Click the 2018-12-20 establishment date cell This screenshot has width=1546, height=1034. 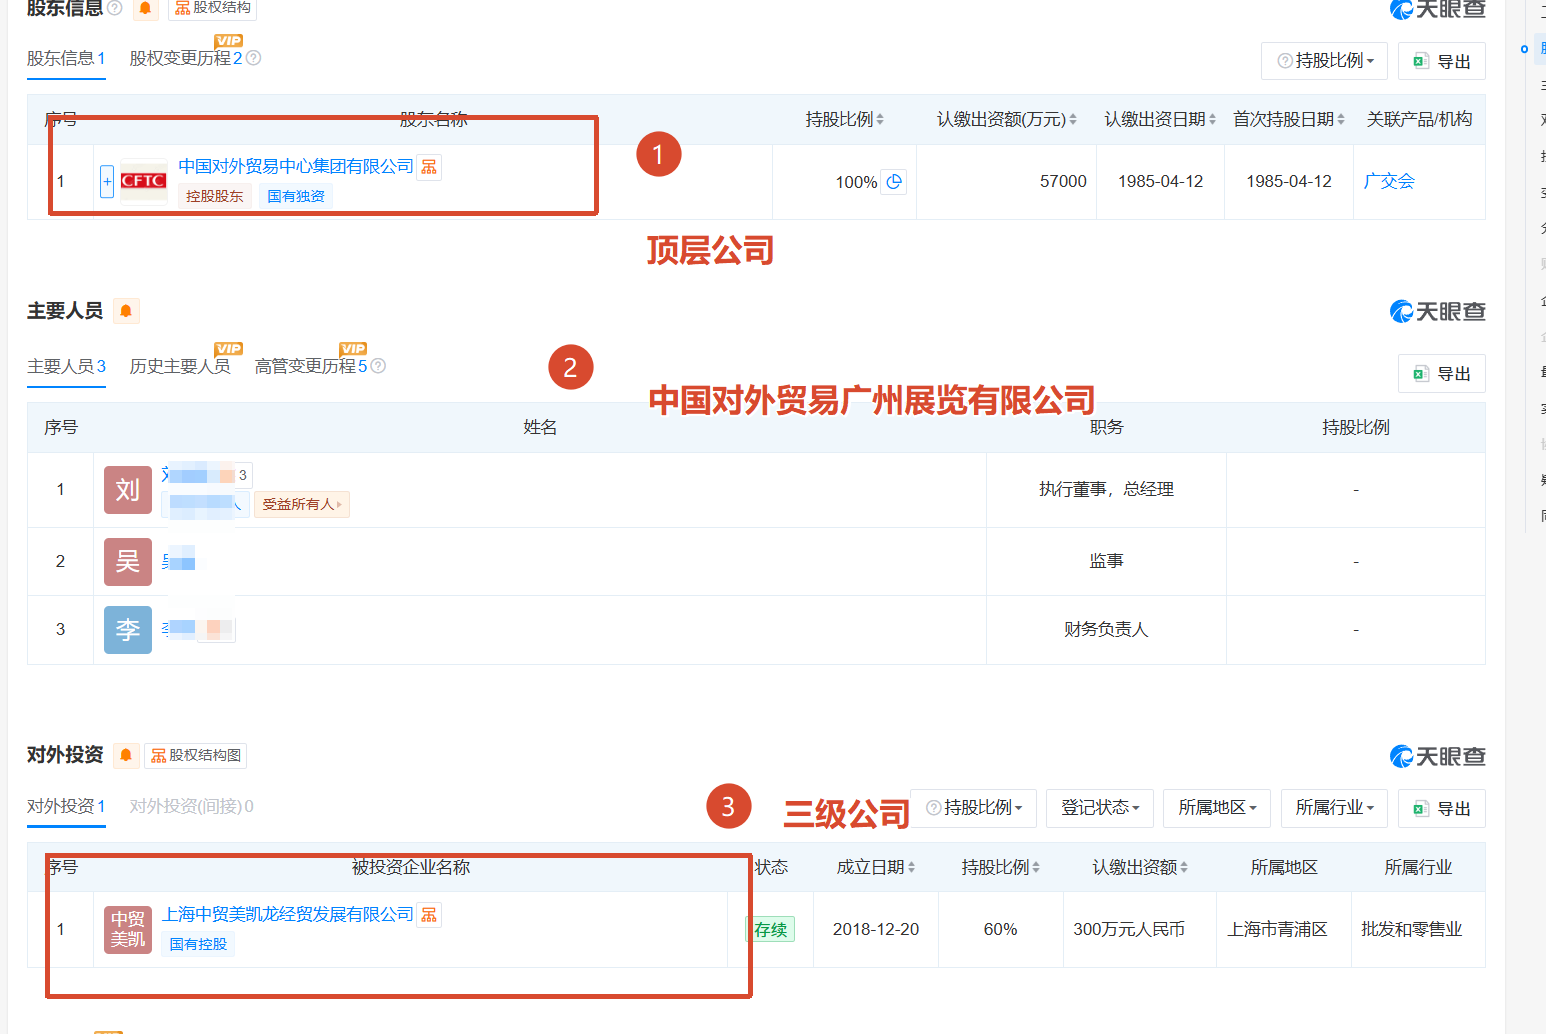coord(876,929)
